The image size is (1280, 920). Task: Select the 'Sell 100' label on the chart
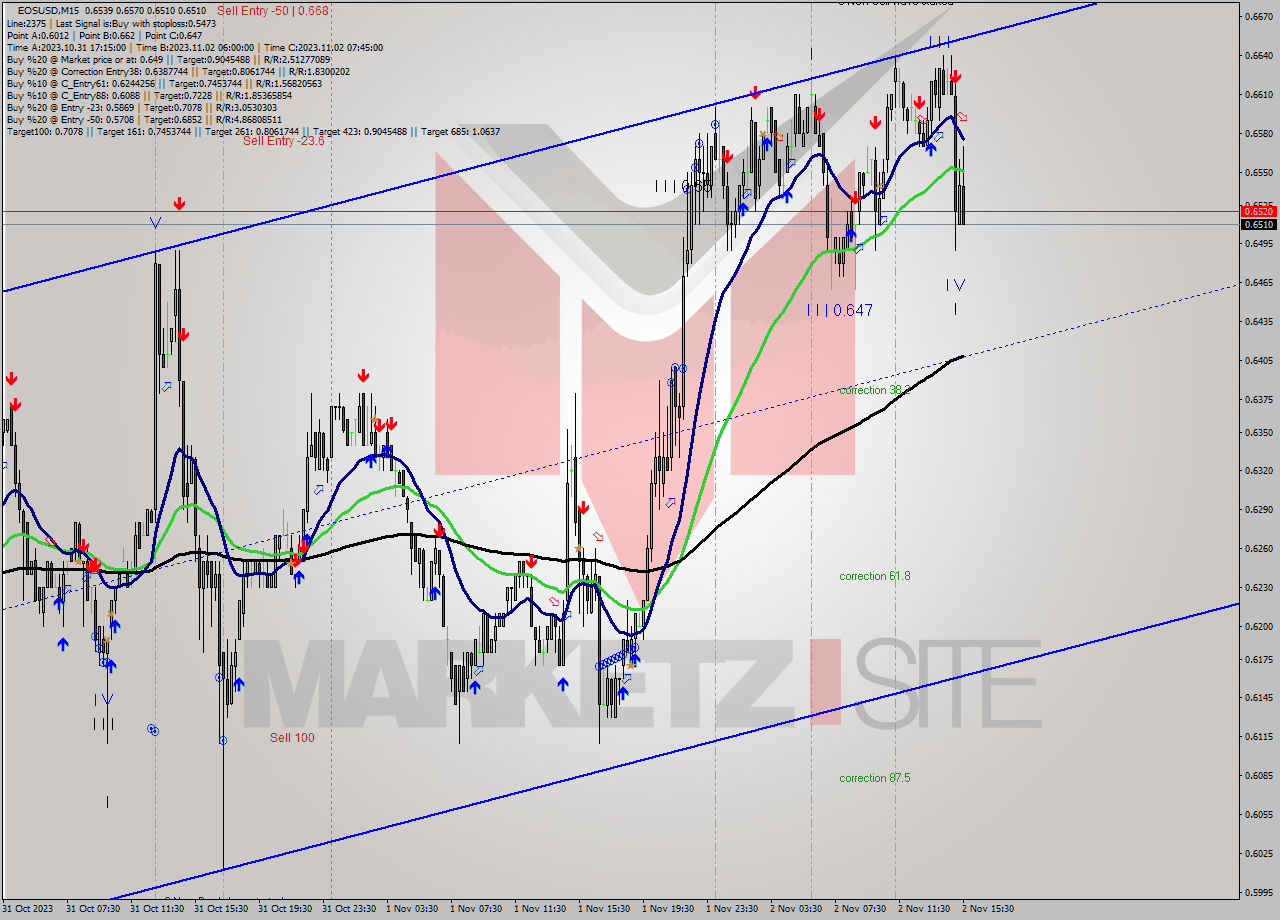pyautogui.click(x=292, y=738)
